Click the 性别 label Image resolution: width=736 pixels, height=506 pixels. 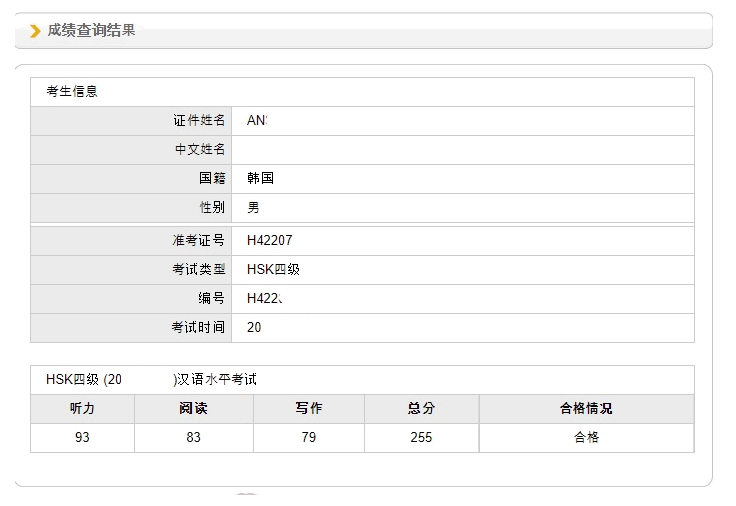point(212,207)
